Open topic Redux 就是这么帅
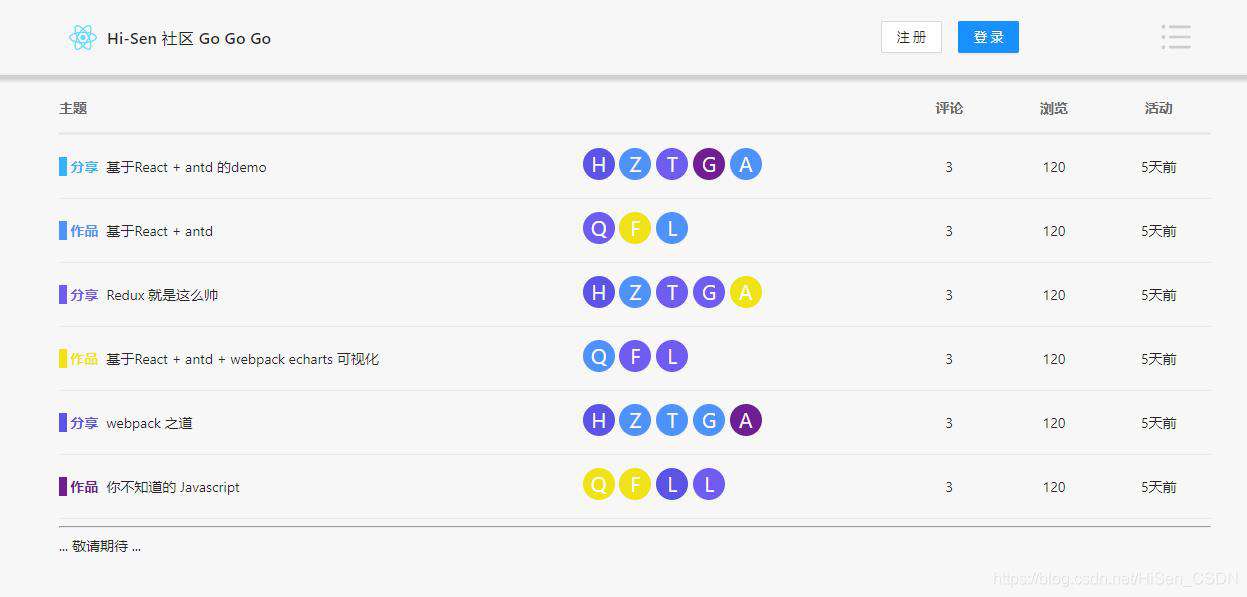 coord(162,295)
